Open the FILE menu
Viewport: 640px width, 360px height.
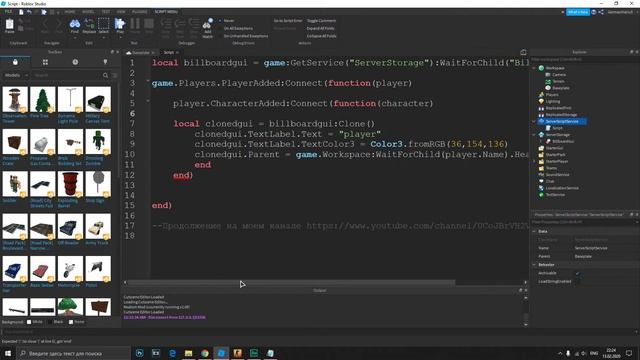click(8, 12)
